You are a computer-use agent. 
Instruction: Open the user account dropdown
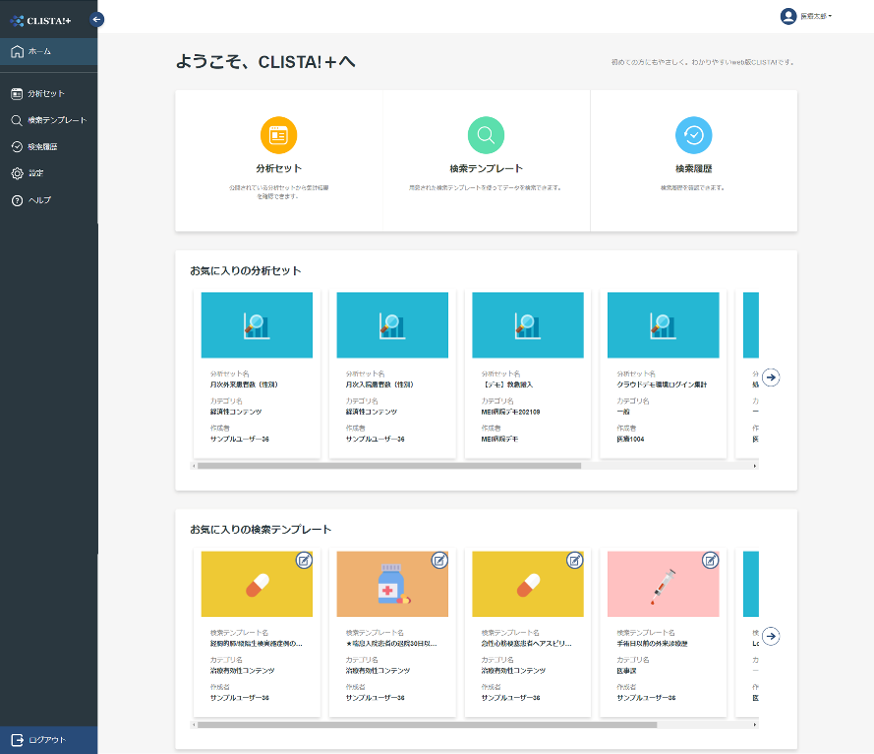click(x=806, y=17)
